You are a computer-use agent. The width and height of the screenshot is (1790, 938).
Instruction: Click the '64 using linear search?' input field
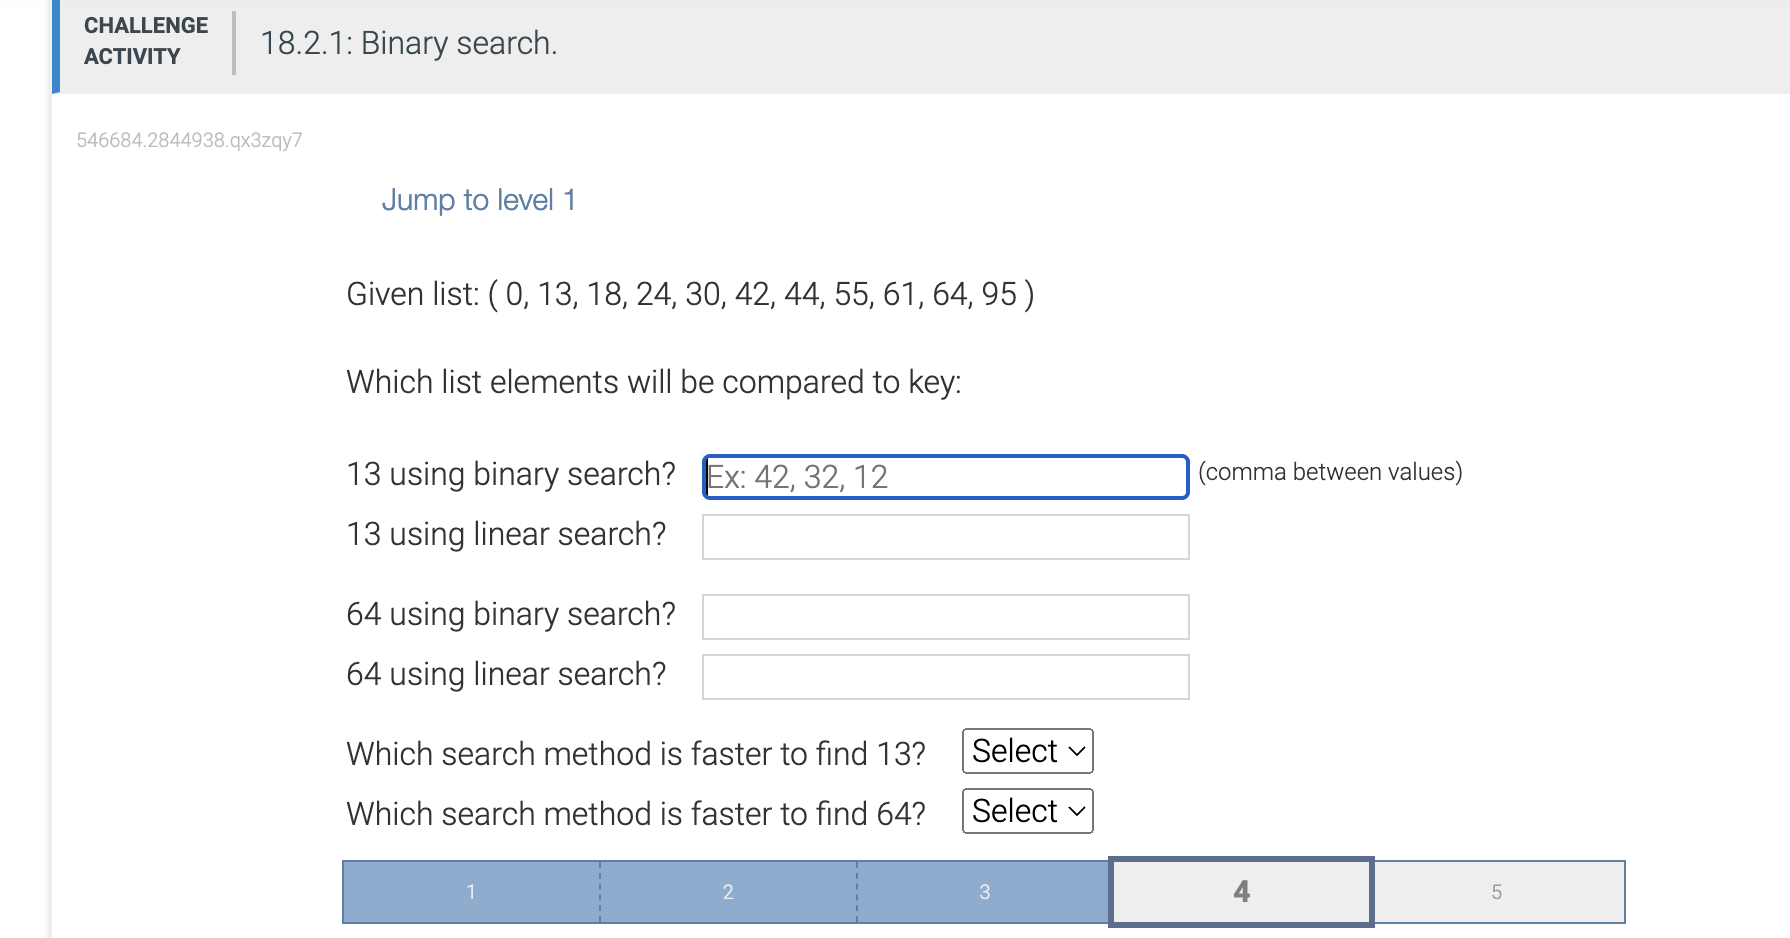coord(944,676)
